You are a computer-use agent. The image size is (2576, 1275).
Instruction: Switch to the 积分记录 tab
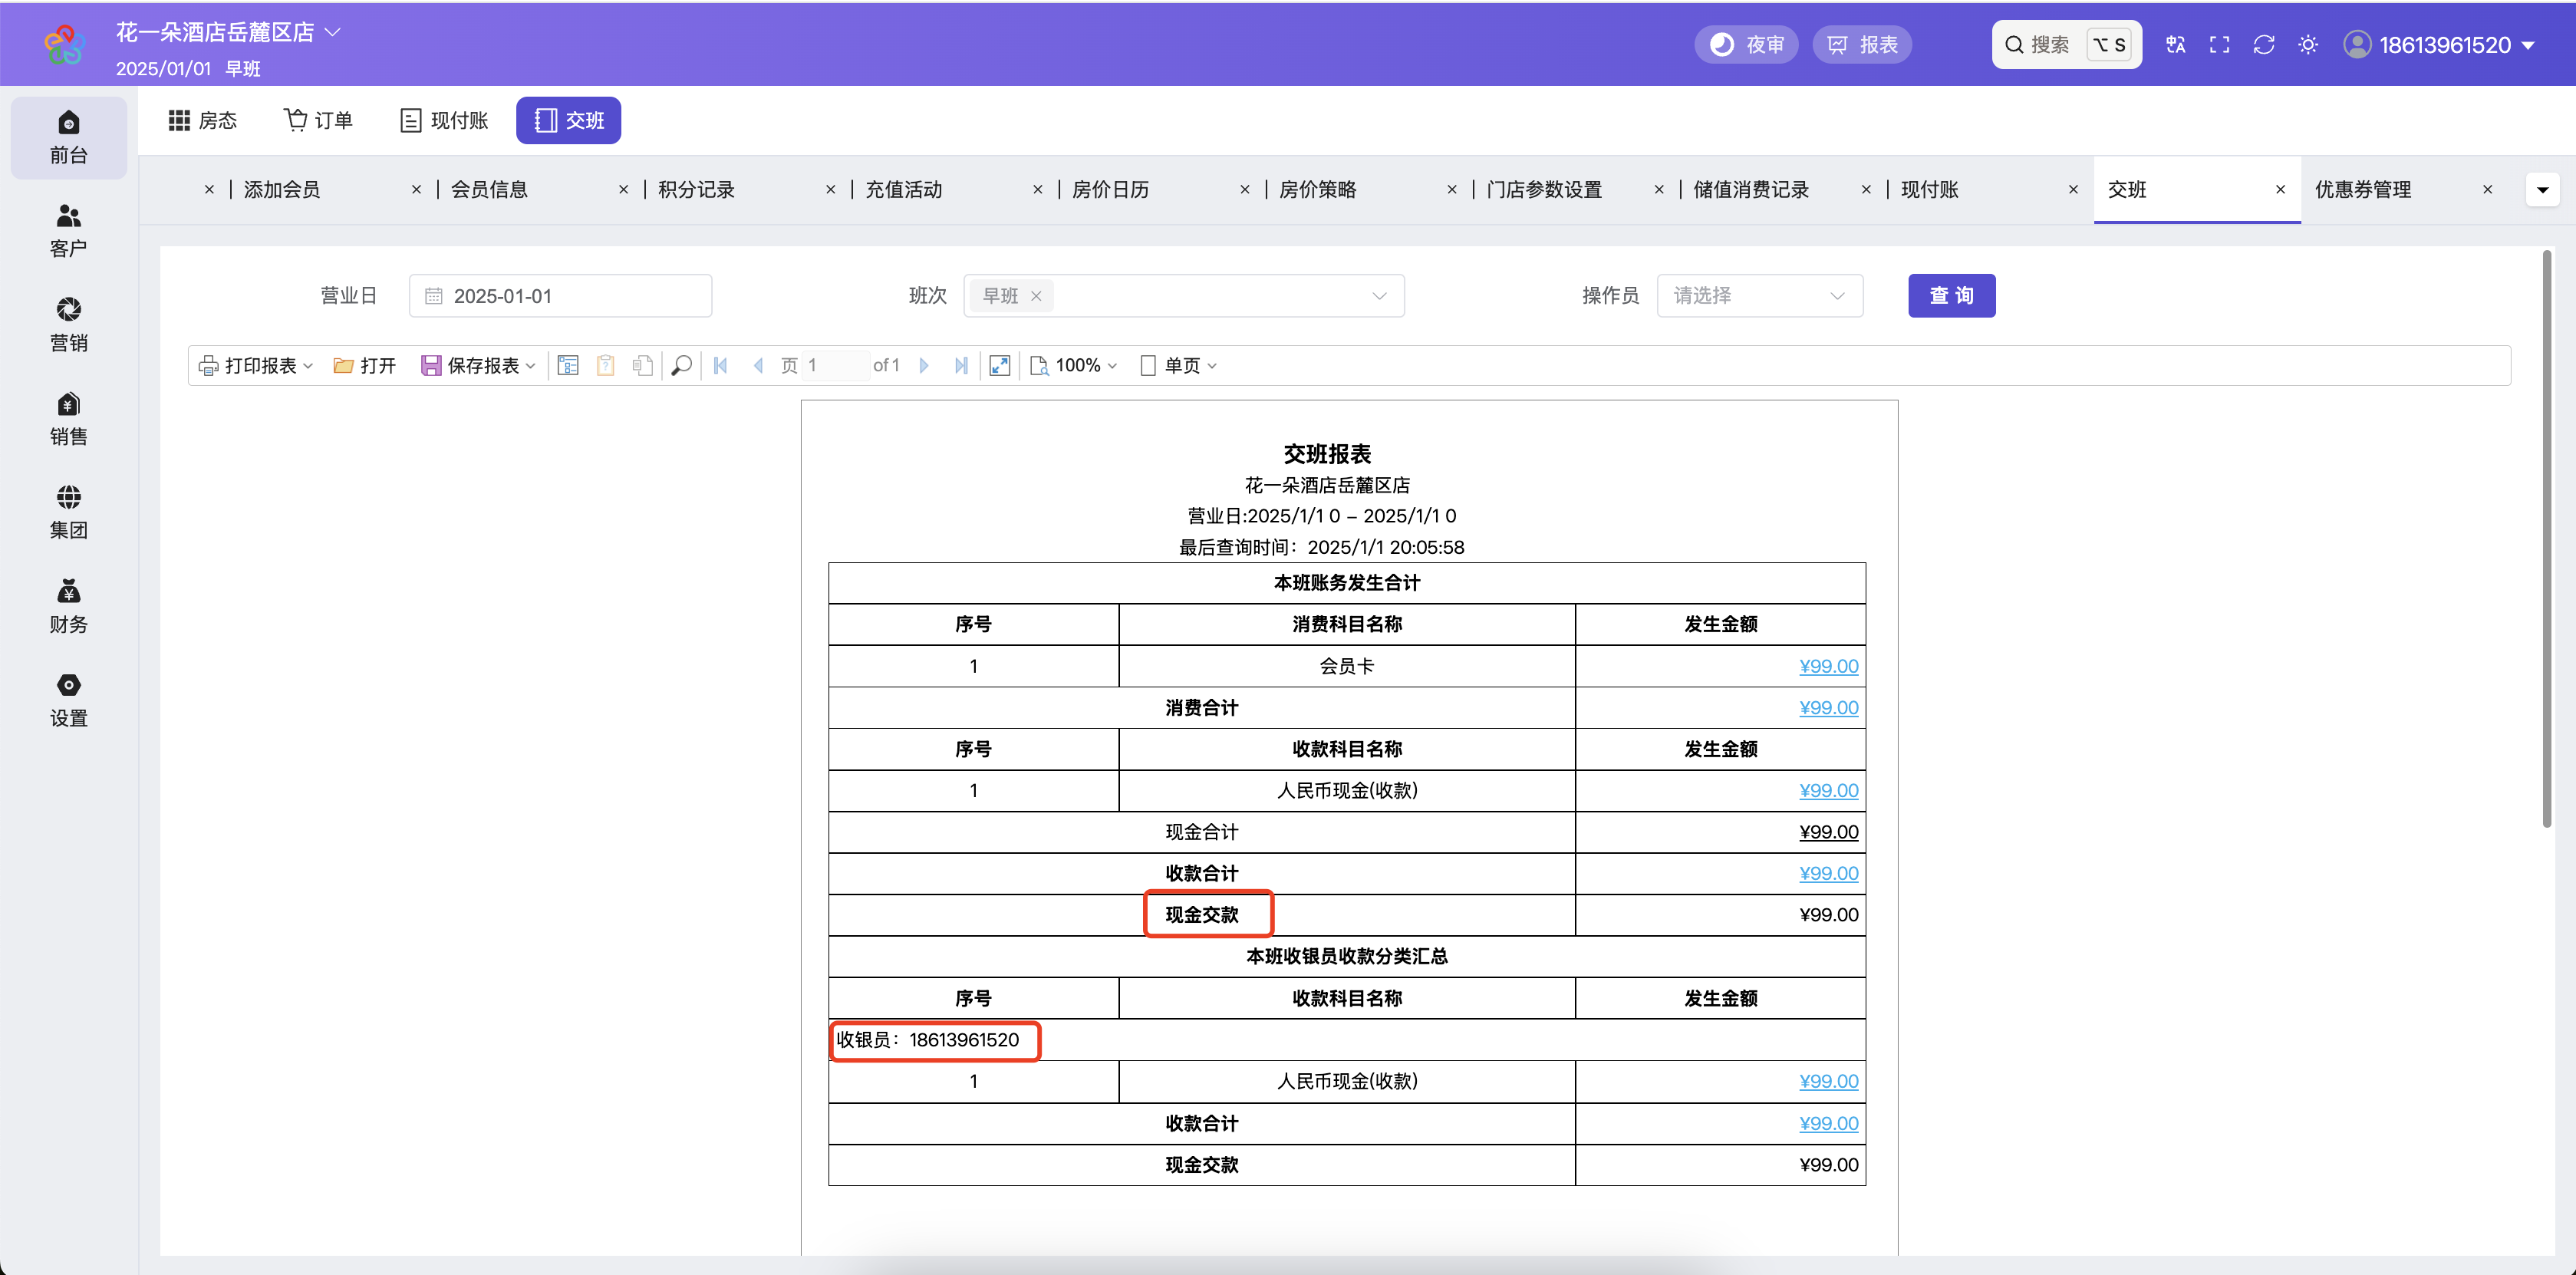point(696,190)
